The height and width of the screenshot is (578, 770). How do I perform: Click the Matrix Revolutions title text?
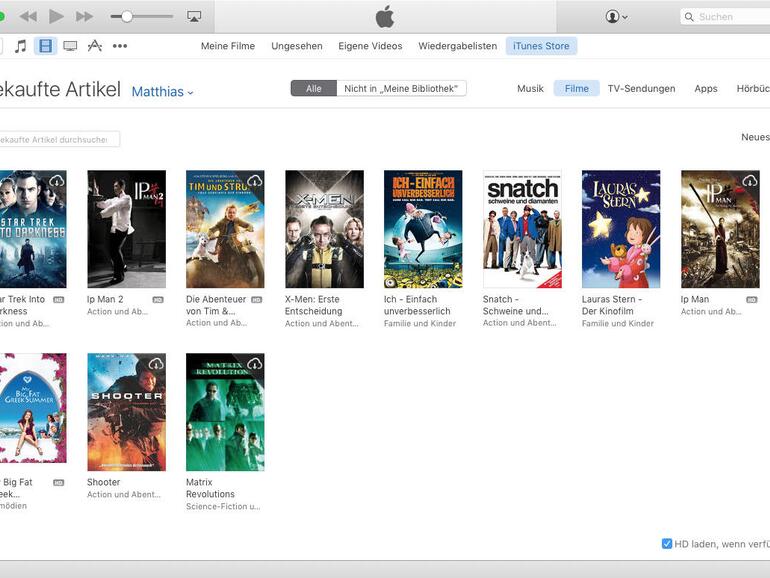click(x=210, y=488)
